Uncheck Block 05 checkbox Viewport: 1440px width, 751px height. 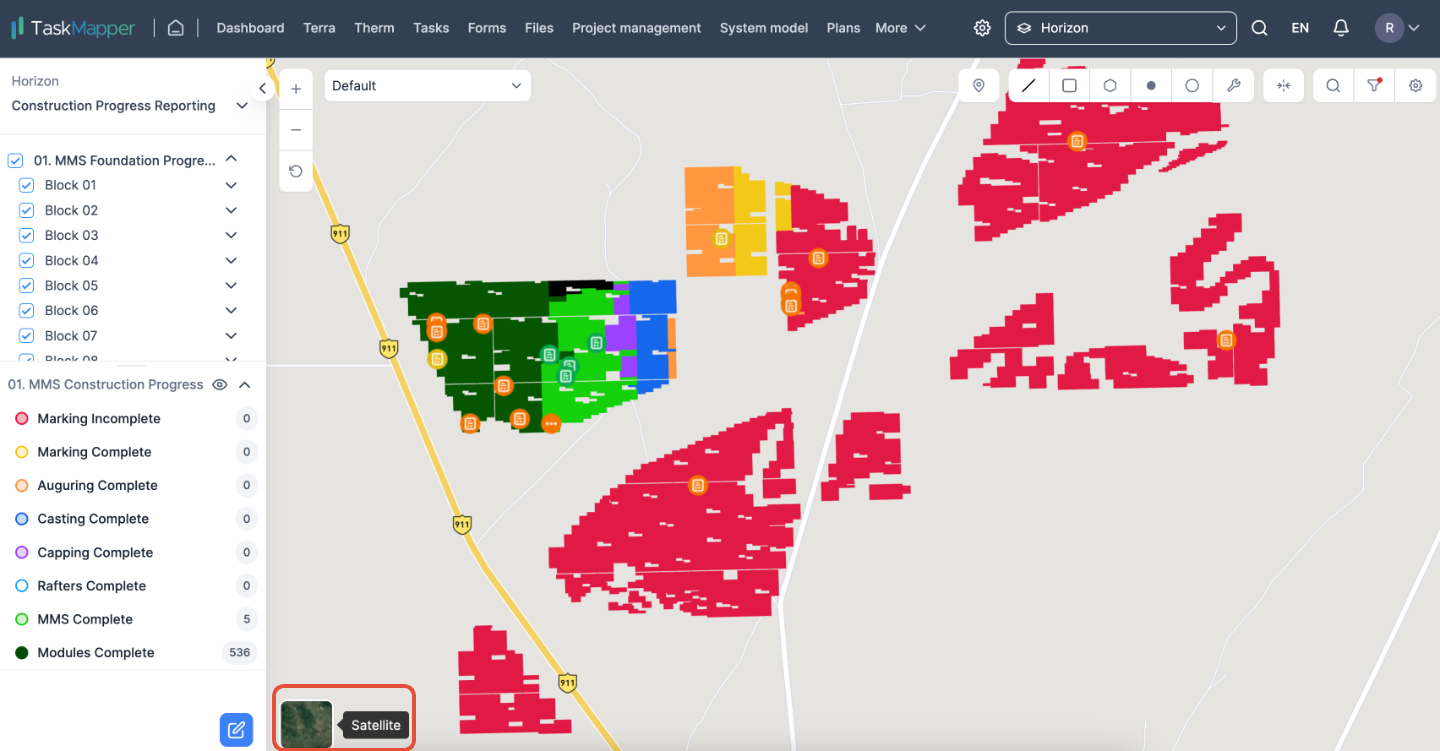click(x=27, y=285)
